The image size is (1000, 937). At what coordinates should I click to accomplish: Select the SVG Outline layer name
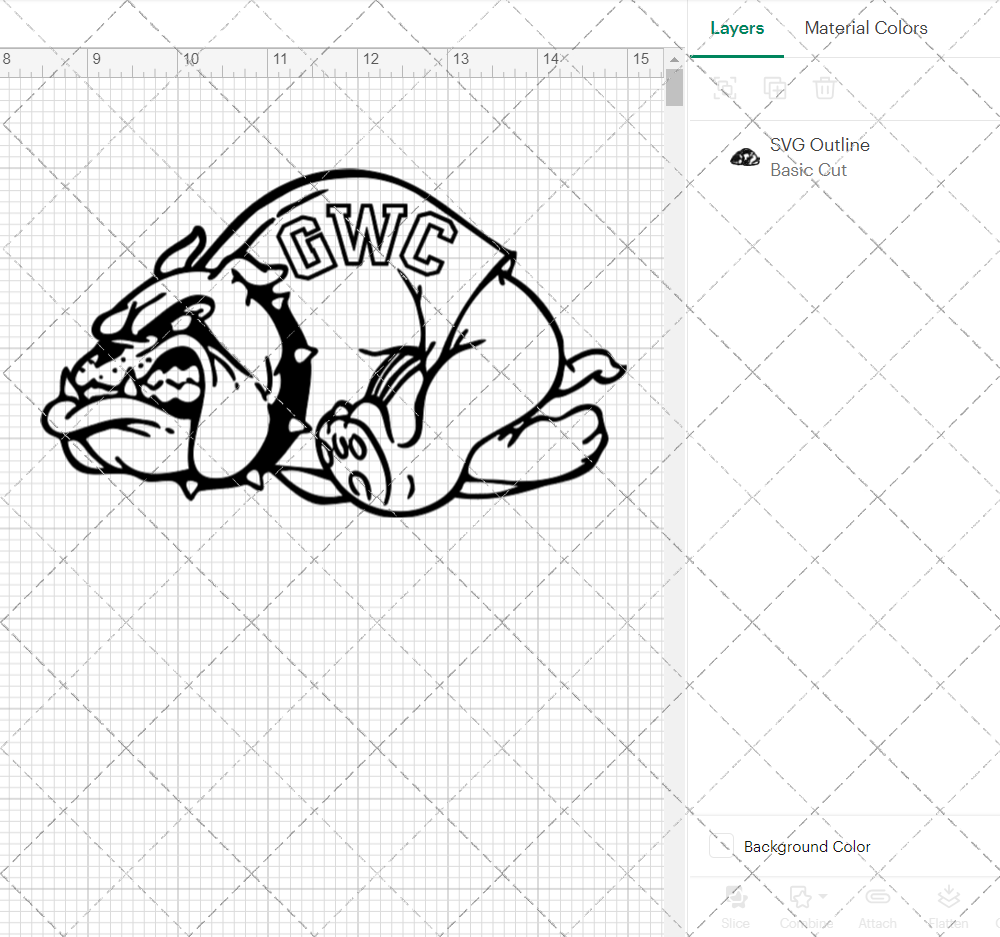[820, 145]
